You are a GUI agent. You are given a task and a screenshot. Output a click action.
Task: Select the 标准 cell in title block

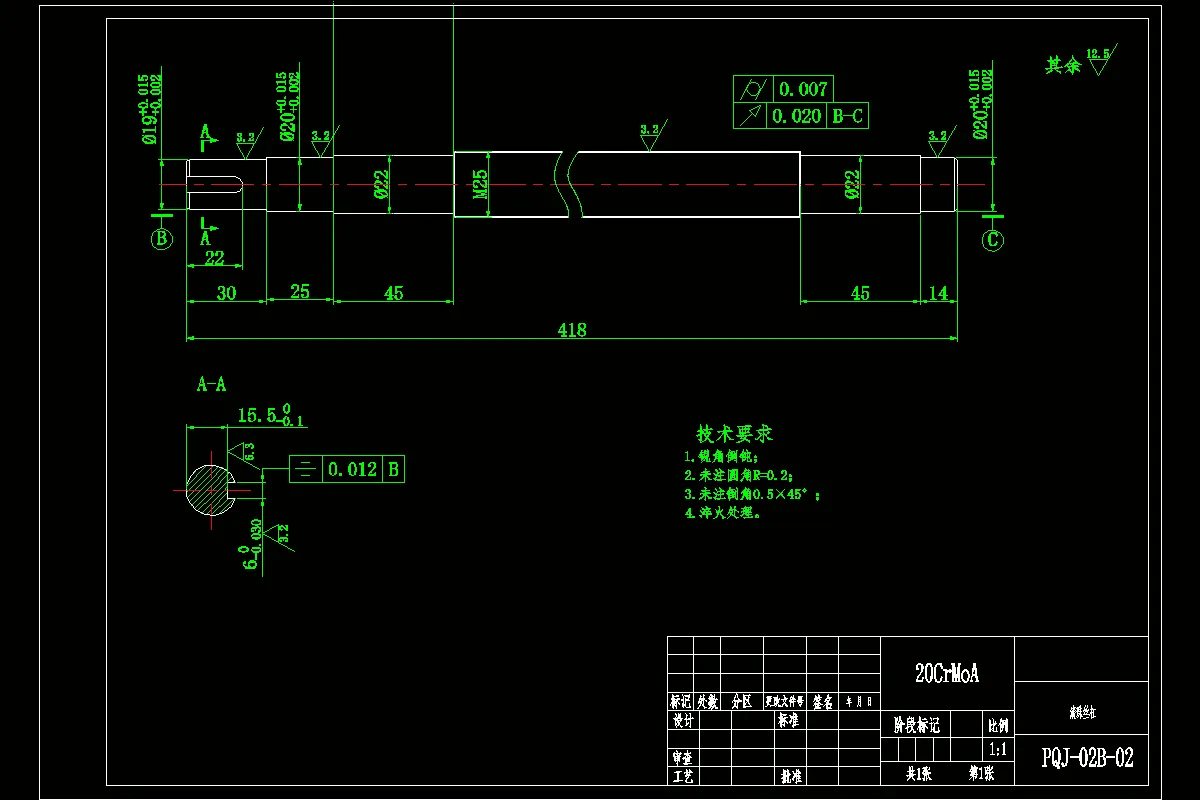788,720
